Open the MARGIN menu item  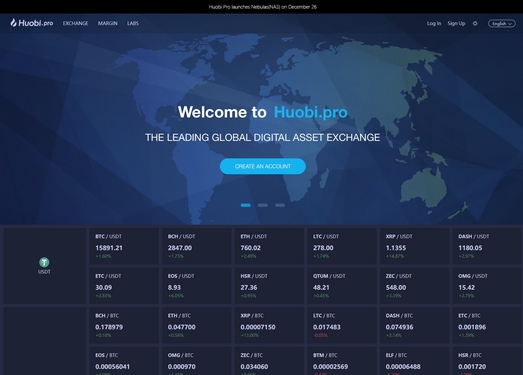pyautogui.click(x=107, y=23)
